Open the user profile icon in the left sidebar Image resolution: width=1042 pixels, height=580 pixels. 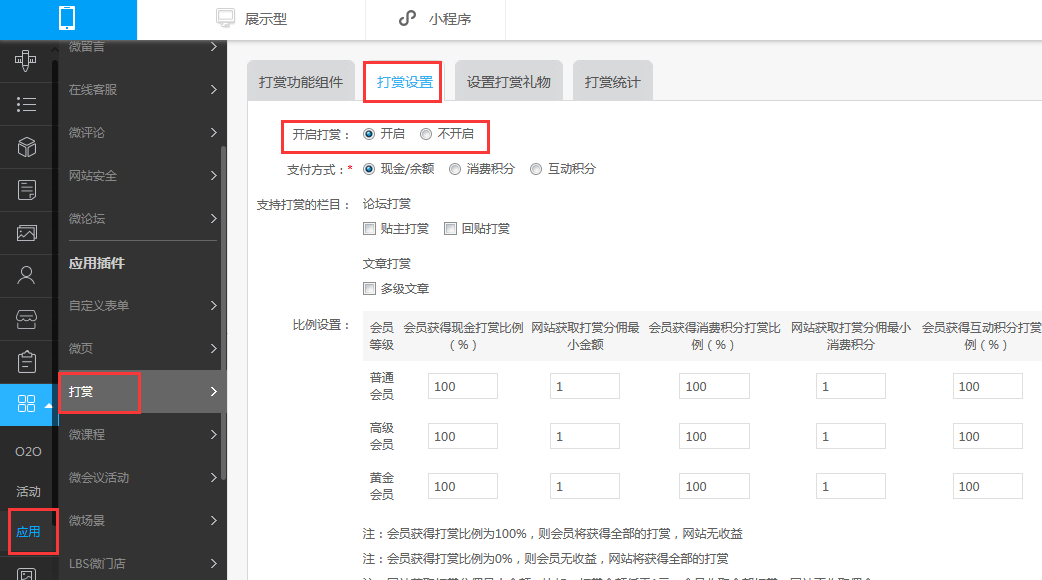(x=27, y=275)
